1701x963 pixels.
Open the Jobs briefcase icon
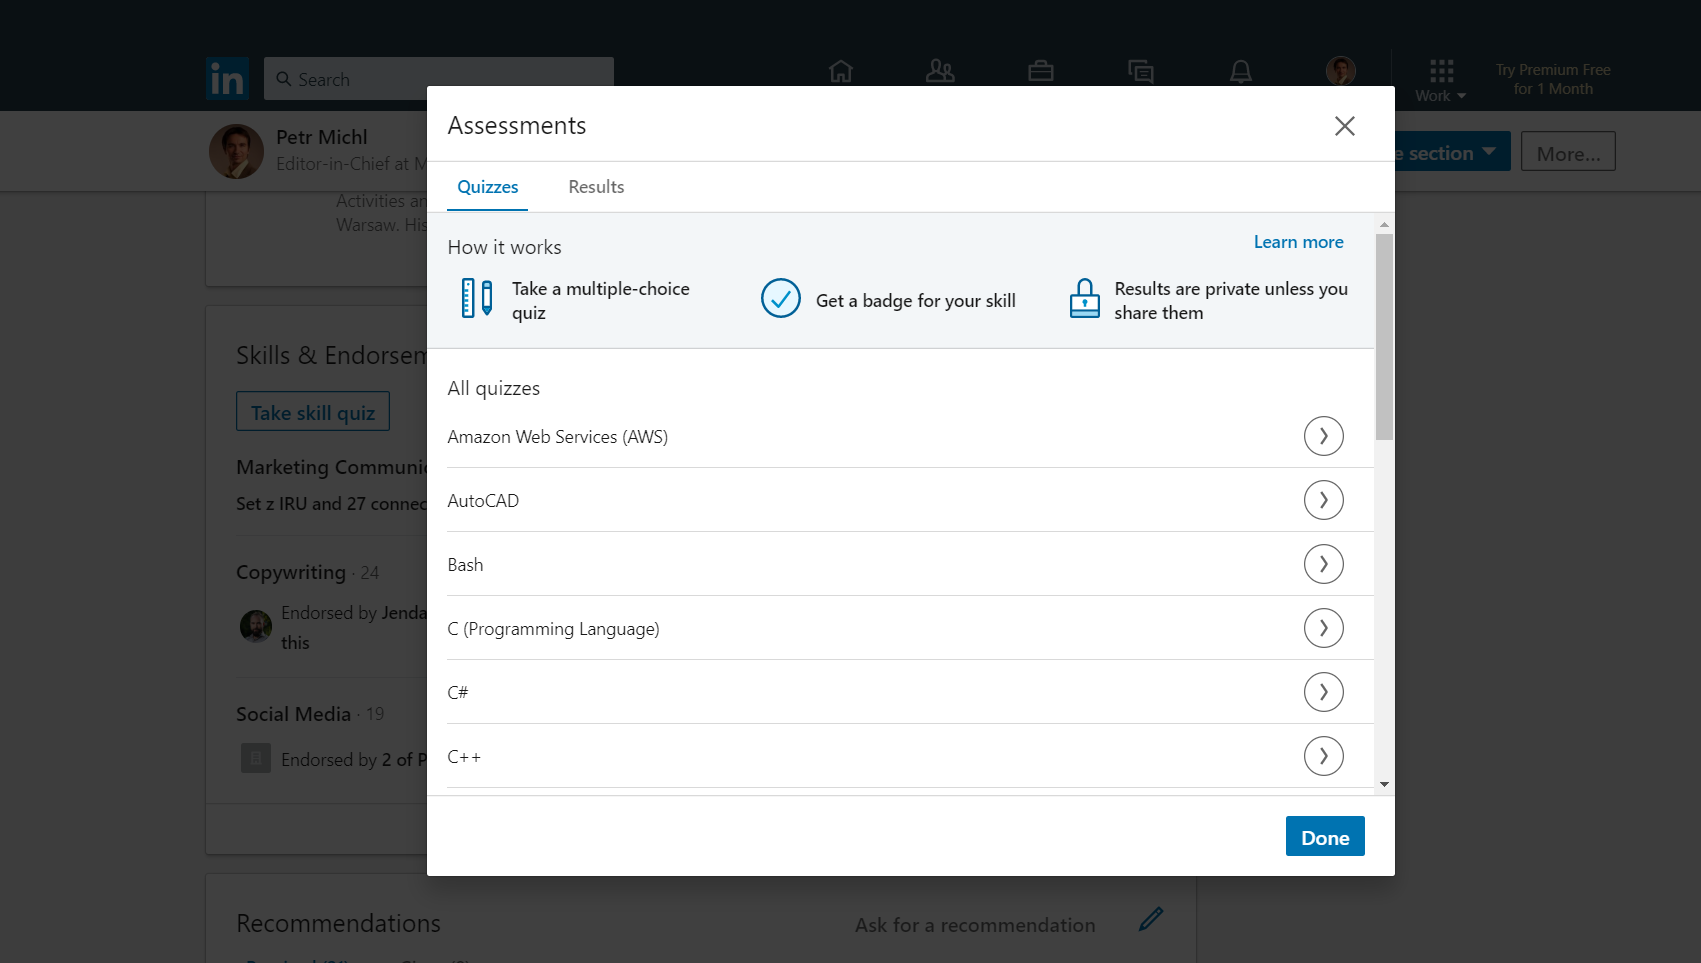[x=1041, y=71]
